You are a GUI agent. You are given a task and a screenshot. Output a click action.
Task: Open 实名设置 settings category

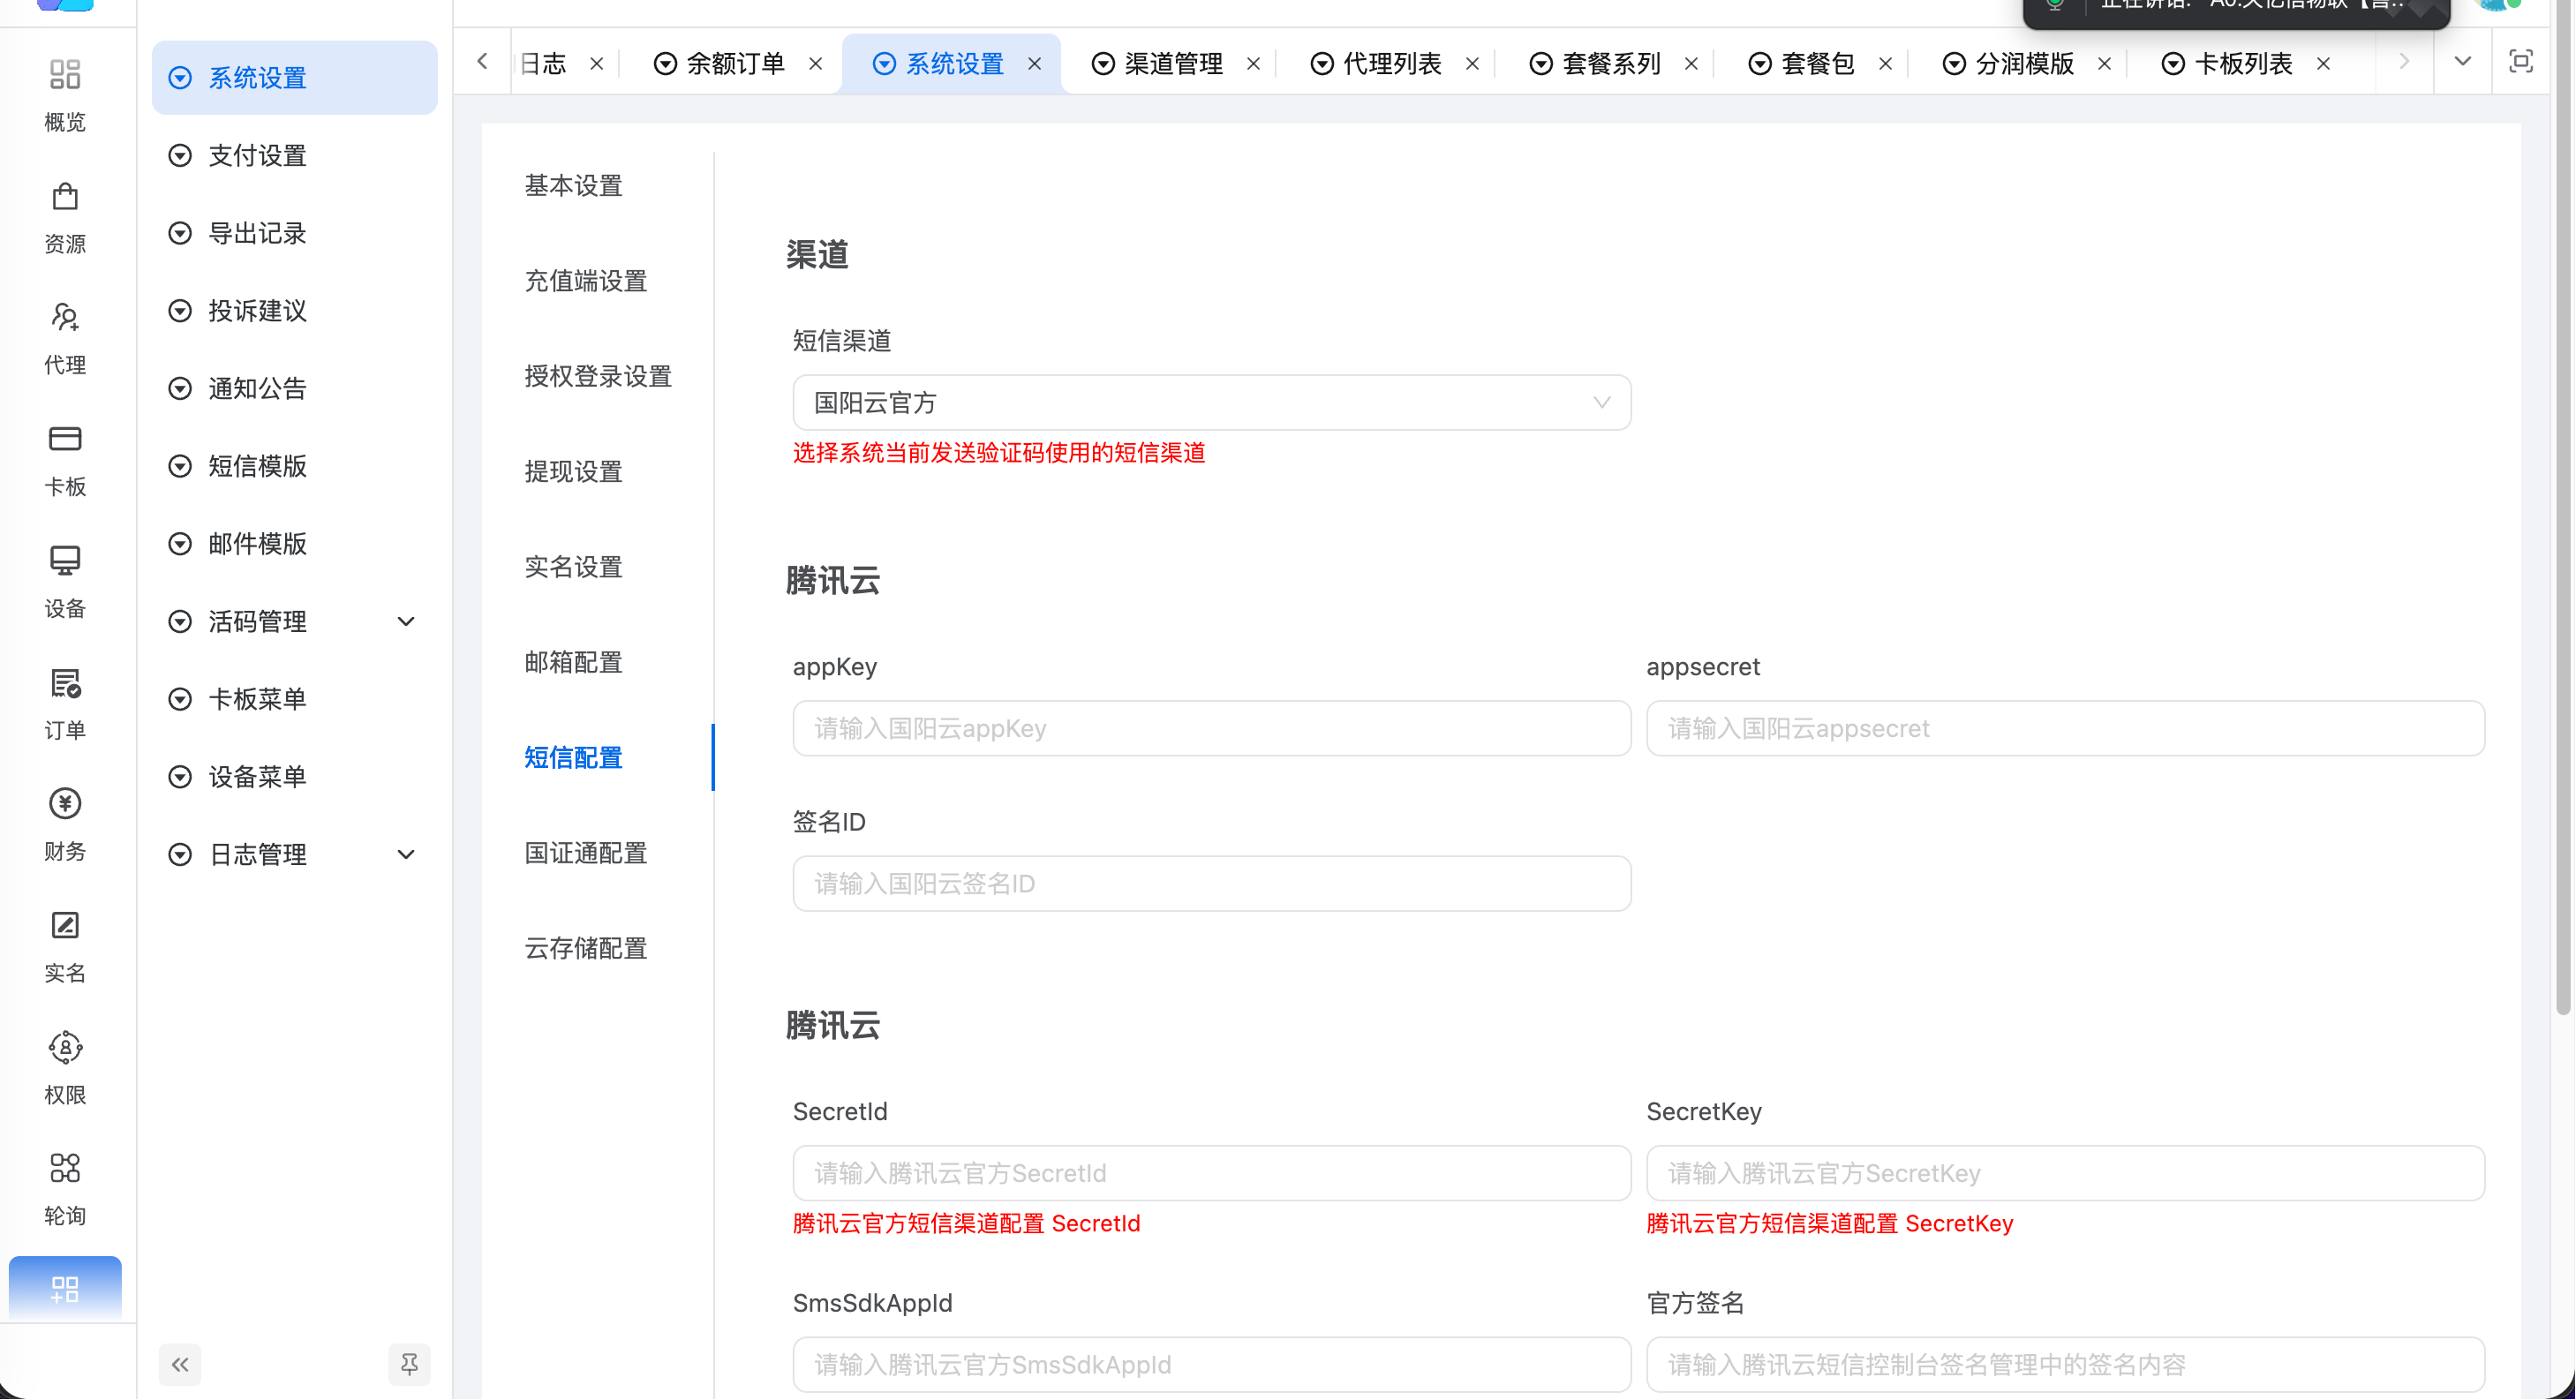pyautogui.click(x=574, y=567)
